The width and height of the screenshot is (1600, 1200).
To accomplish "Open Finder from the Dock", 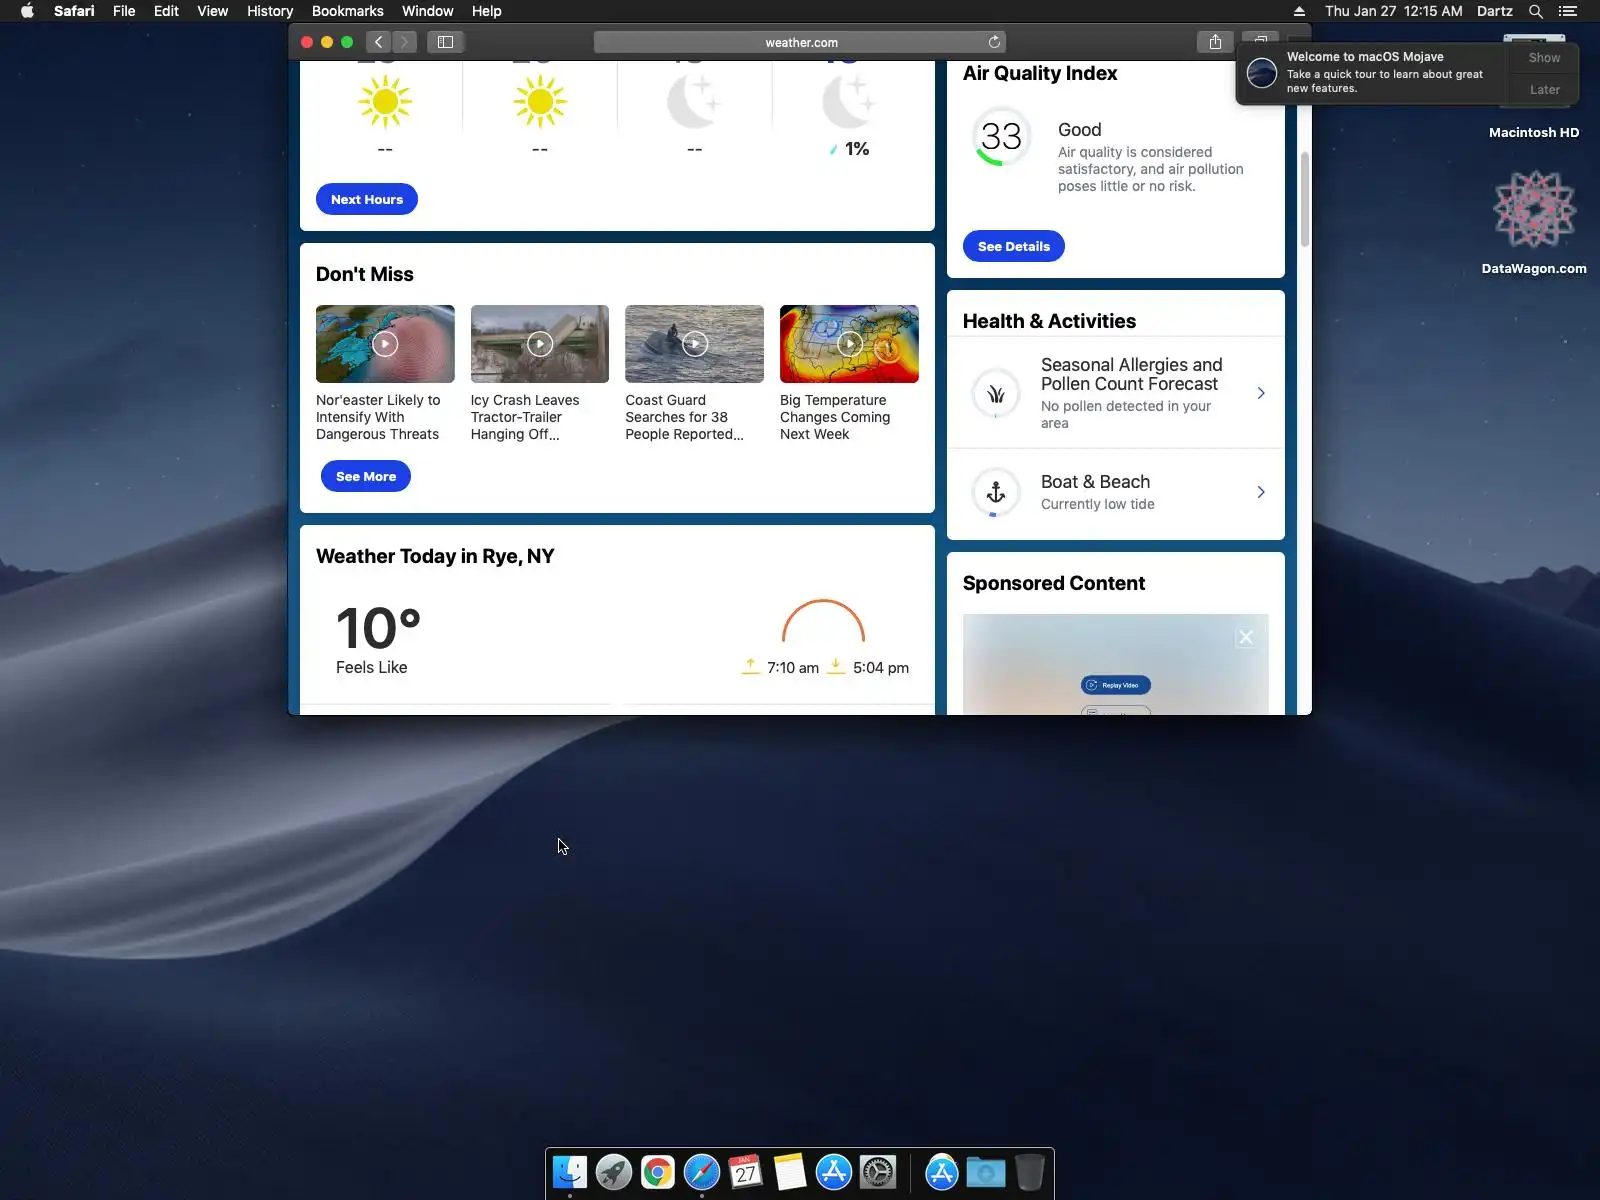I will click(x=570, y=1172).
